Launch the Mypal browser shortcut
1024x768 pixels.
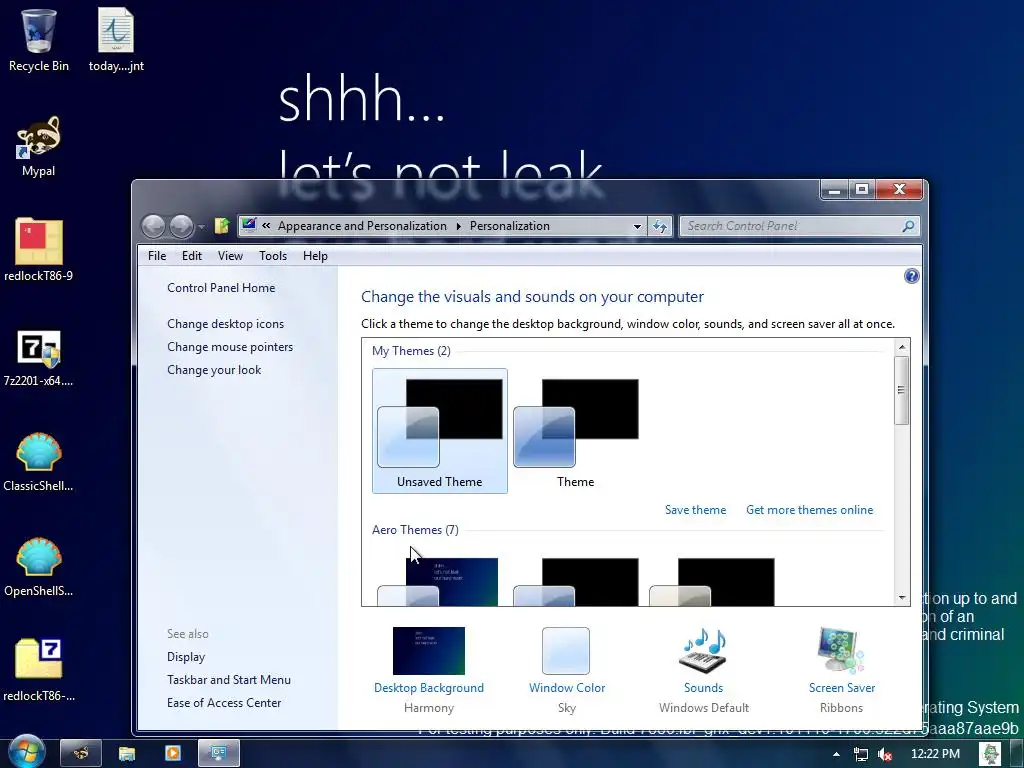coord(39,146)
